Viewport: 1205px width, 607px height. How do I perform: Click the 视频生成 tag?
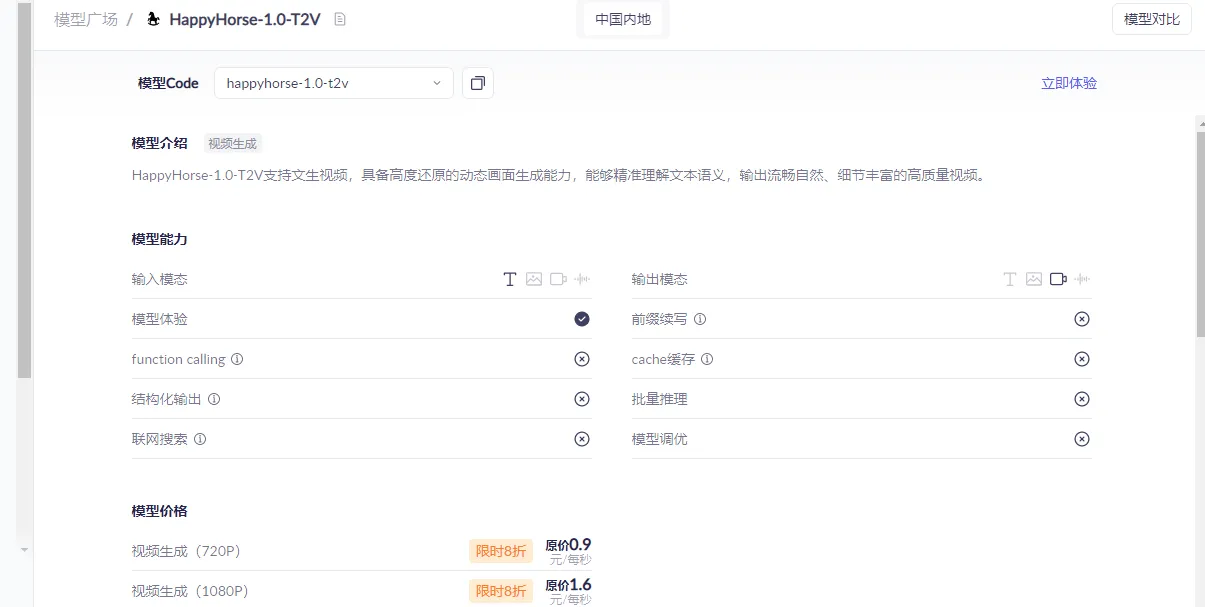pos(233,143)
